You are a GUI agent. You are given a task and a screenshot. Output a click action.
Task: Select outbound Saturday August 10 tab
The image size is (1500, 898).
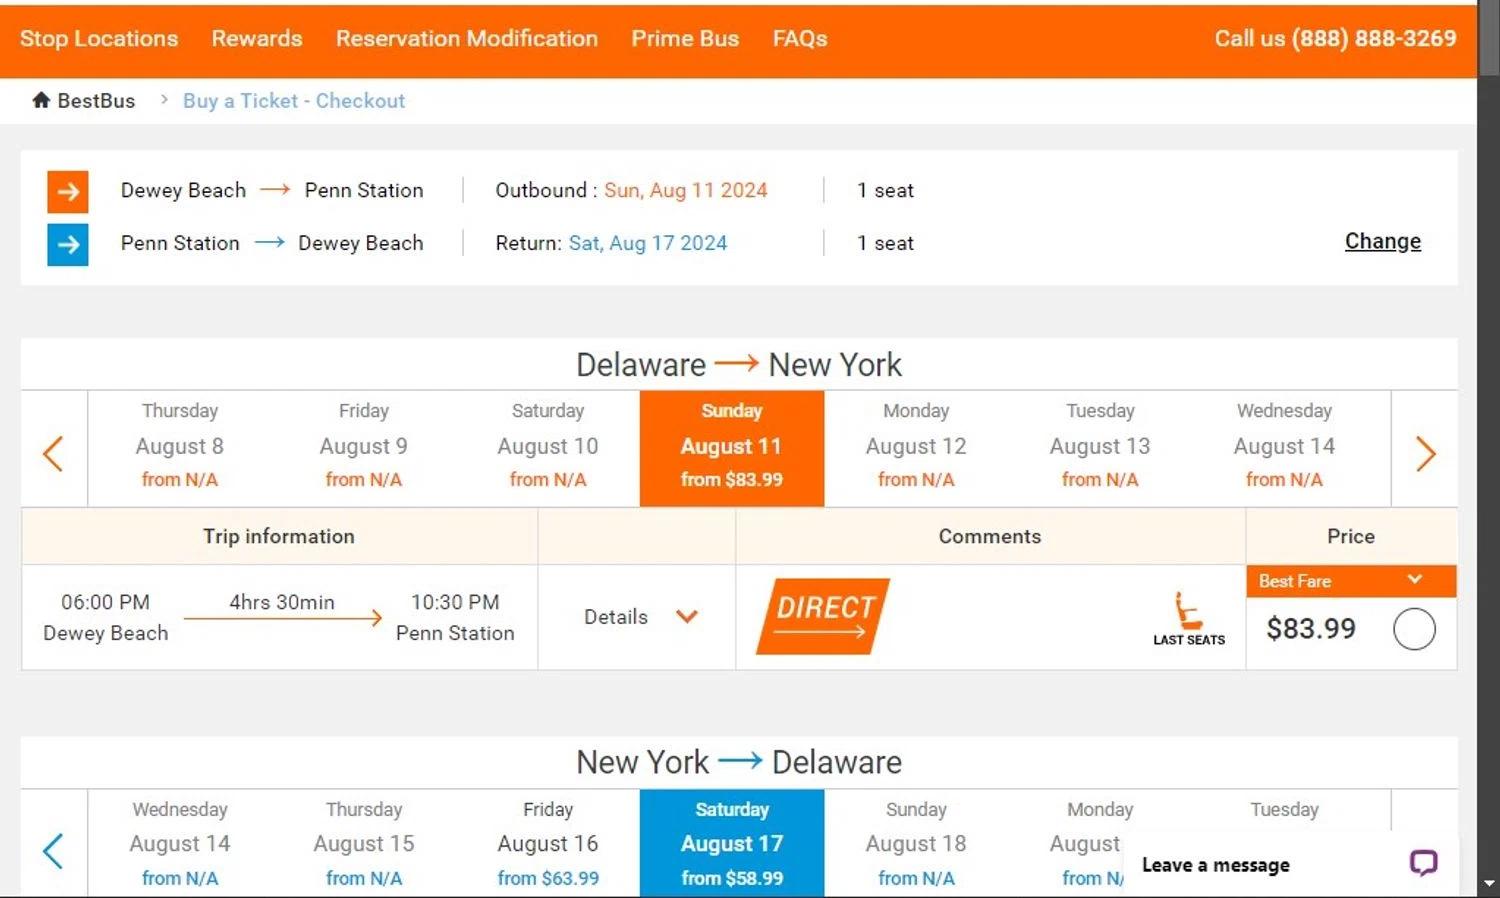click(x=548, y=447)
